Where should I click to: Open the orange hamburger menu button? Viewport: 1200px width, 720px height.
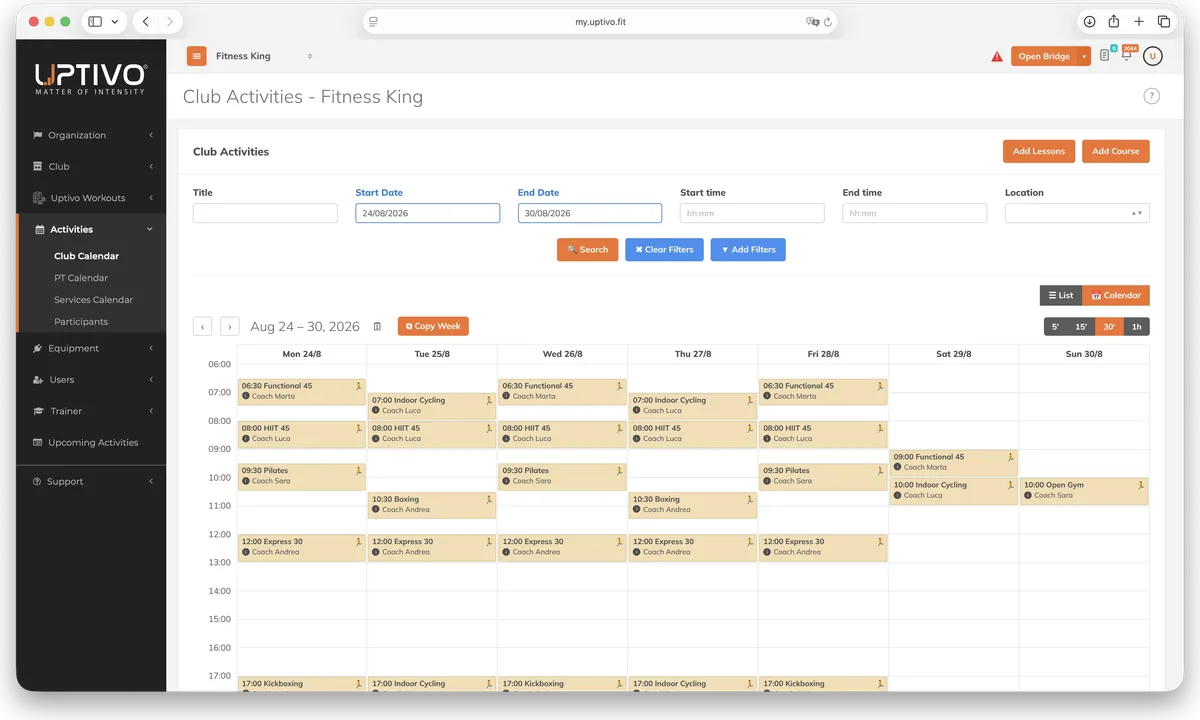pyautogui.click(x=196, y=56)
